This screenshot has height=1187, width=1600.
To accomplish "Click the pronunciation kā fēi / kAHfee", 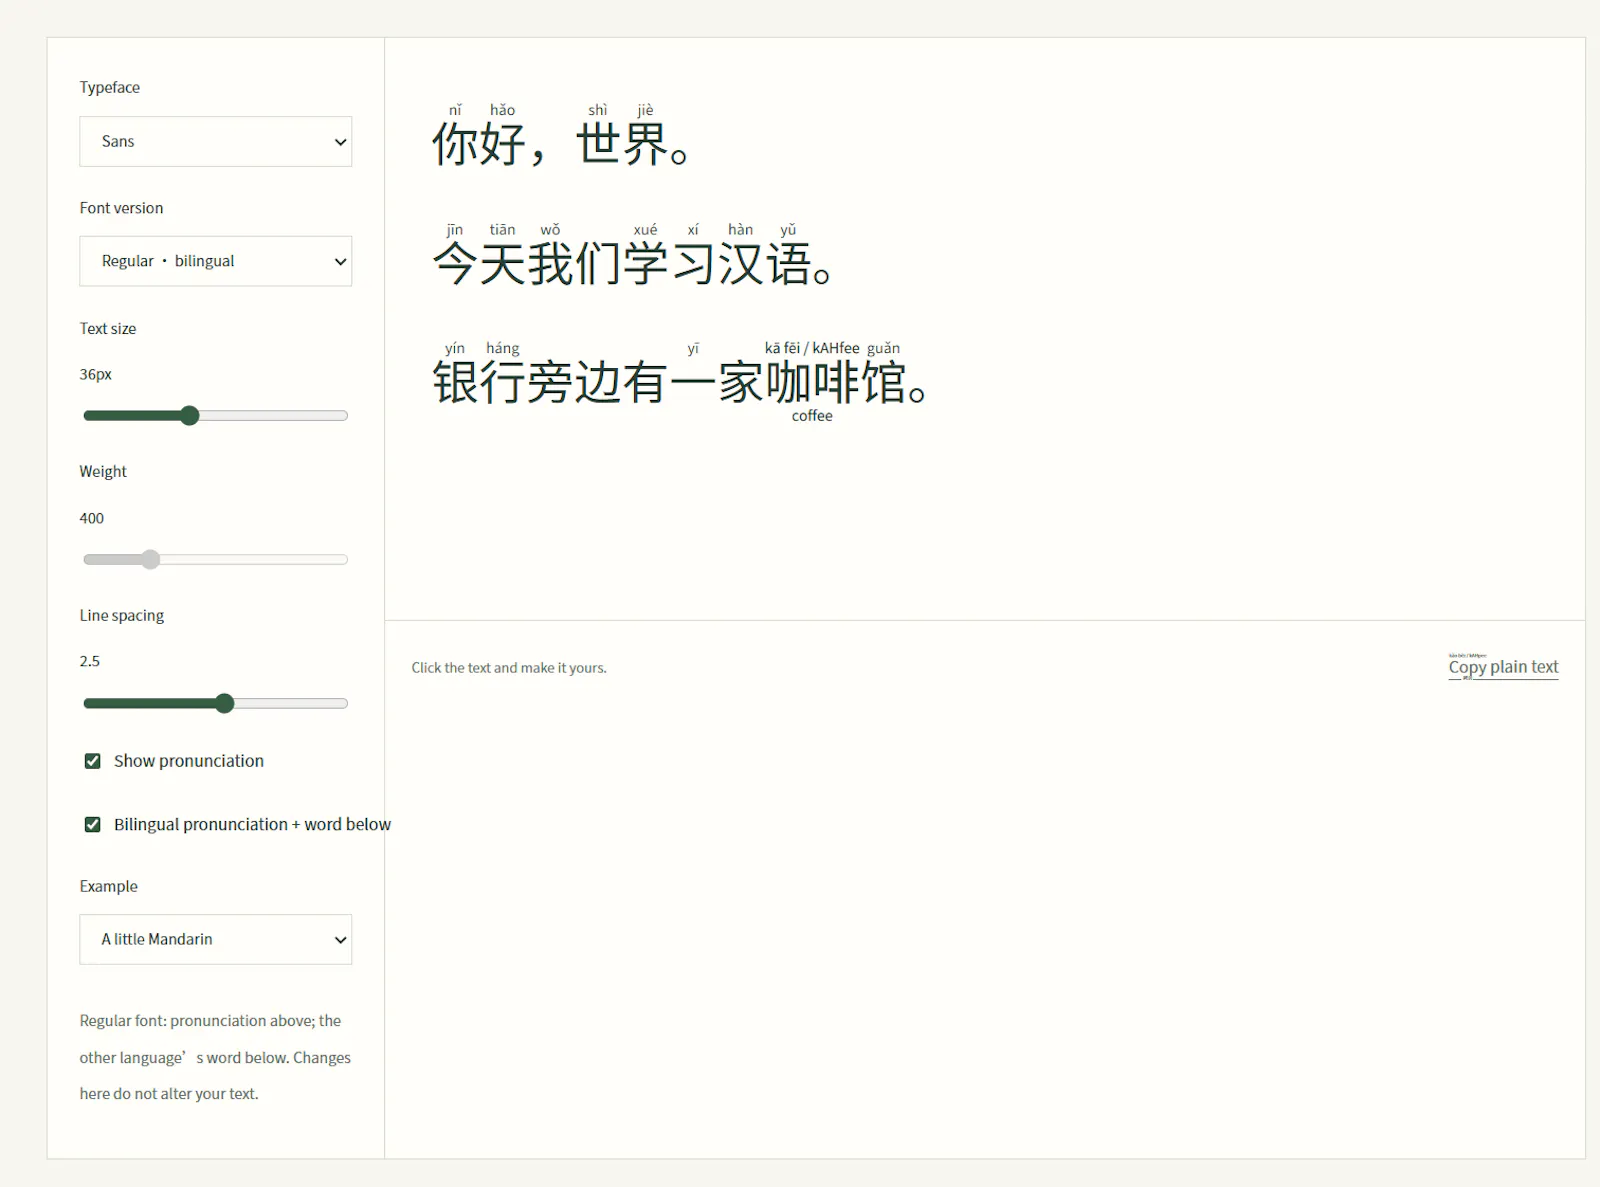I will 812,348.
